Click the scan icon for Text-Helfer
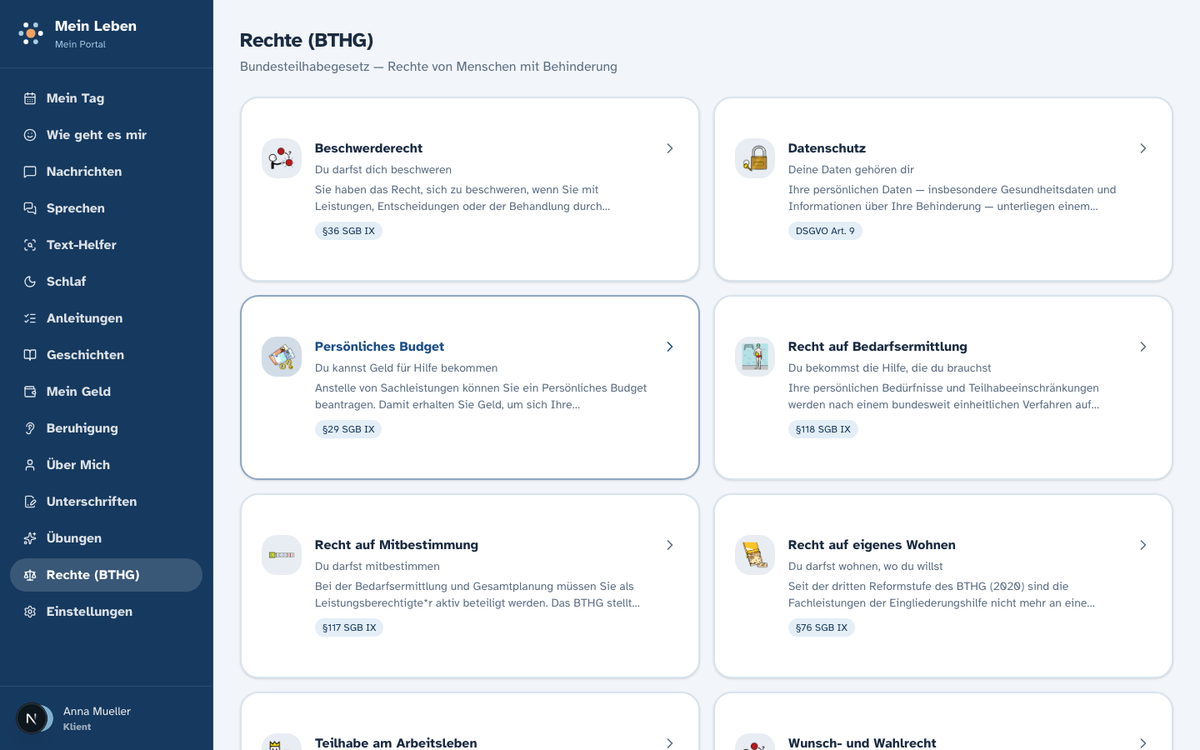 click(30, 245)
